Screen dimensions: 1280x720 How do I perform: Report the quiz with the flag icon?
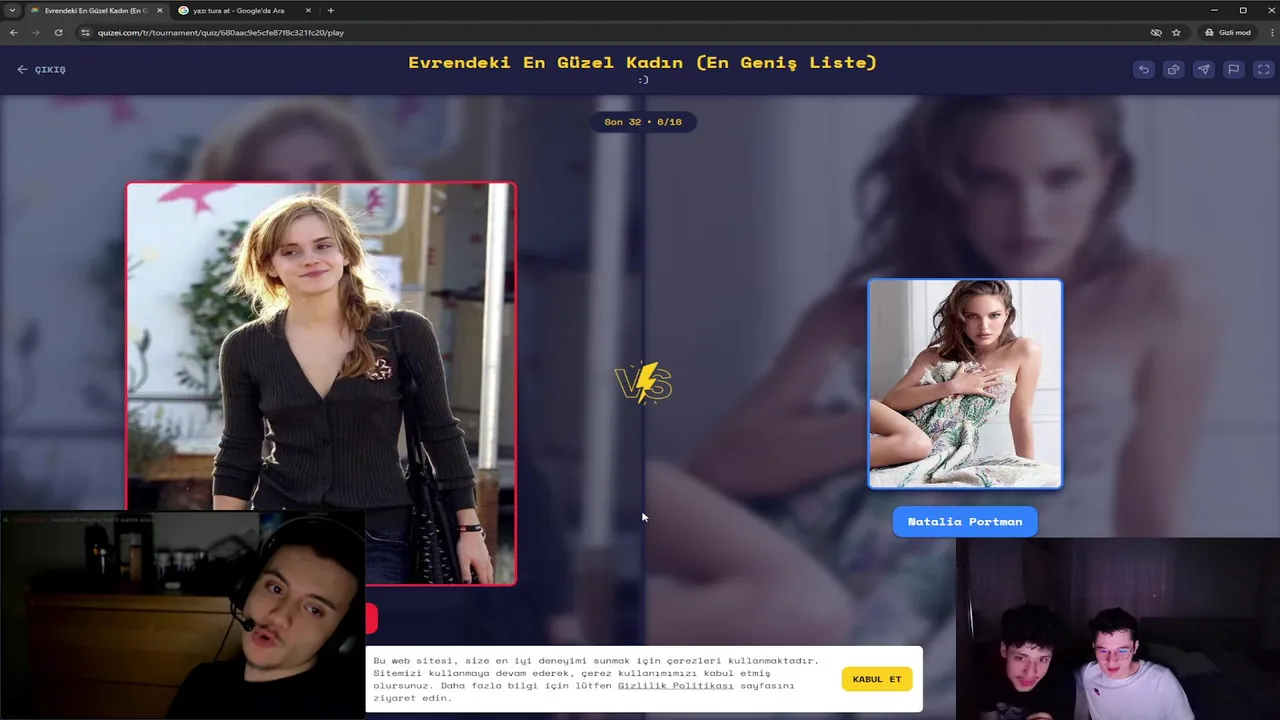click(x=1234, y=69)
